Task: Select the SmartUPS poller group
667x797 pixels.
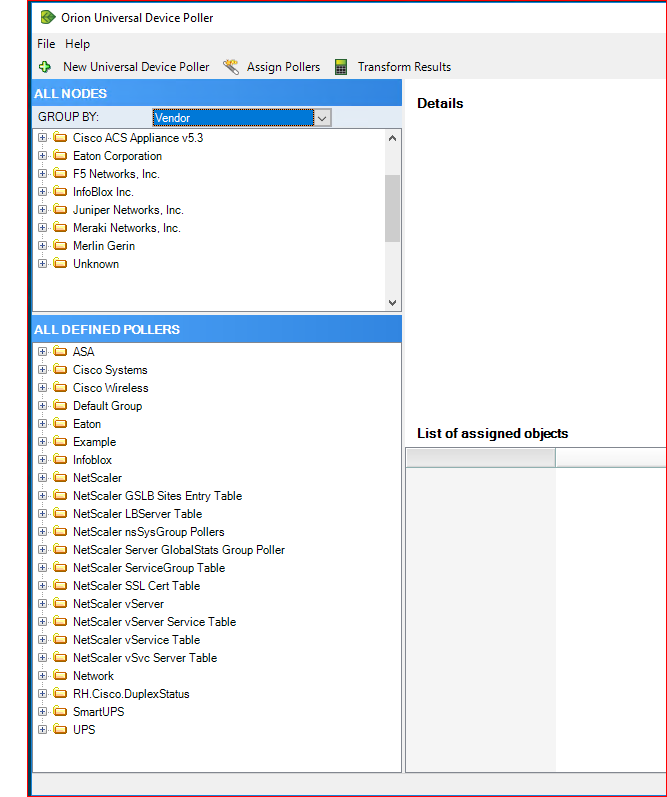Action: pos(98,712)
